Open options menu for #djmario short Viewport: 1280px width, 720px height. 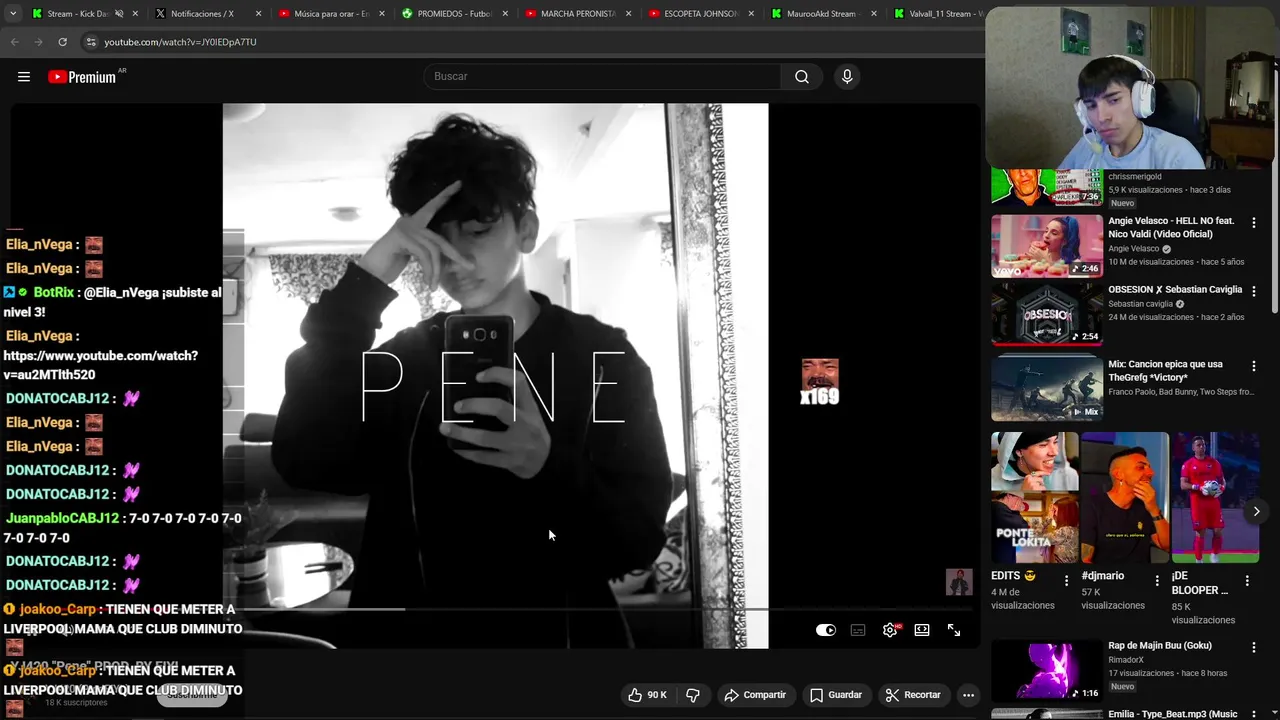pyautogui.click(x=1157, y=580)
